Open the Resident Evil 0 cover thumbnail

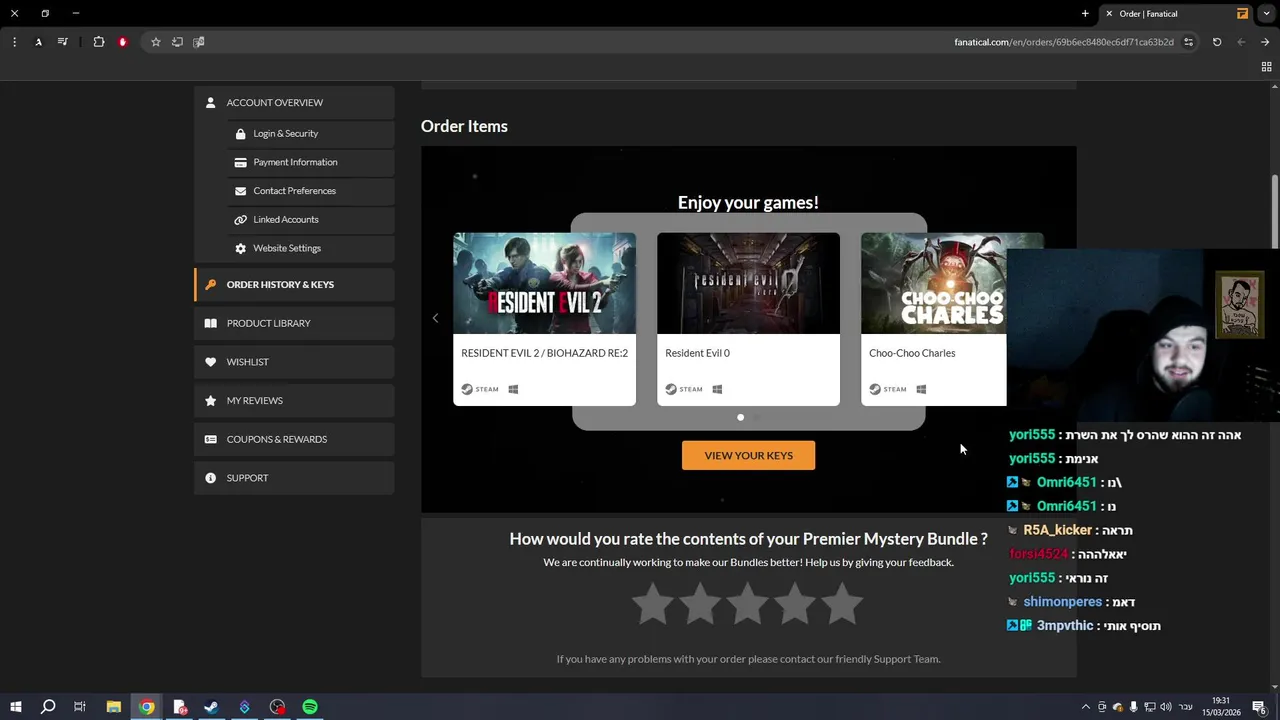click(x=748, y=283)
